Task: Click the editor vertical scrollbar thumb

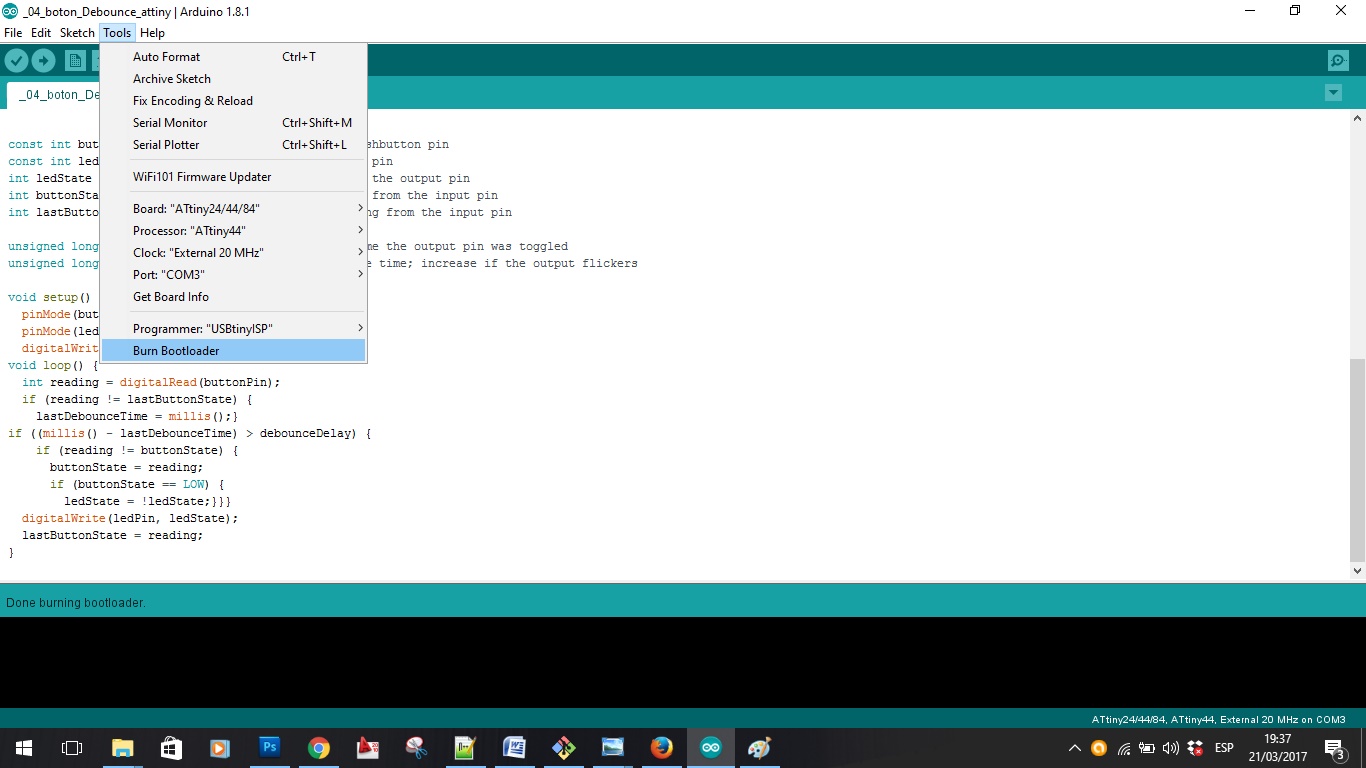Action: (x=1357, y=460)
